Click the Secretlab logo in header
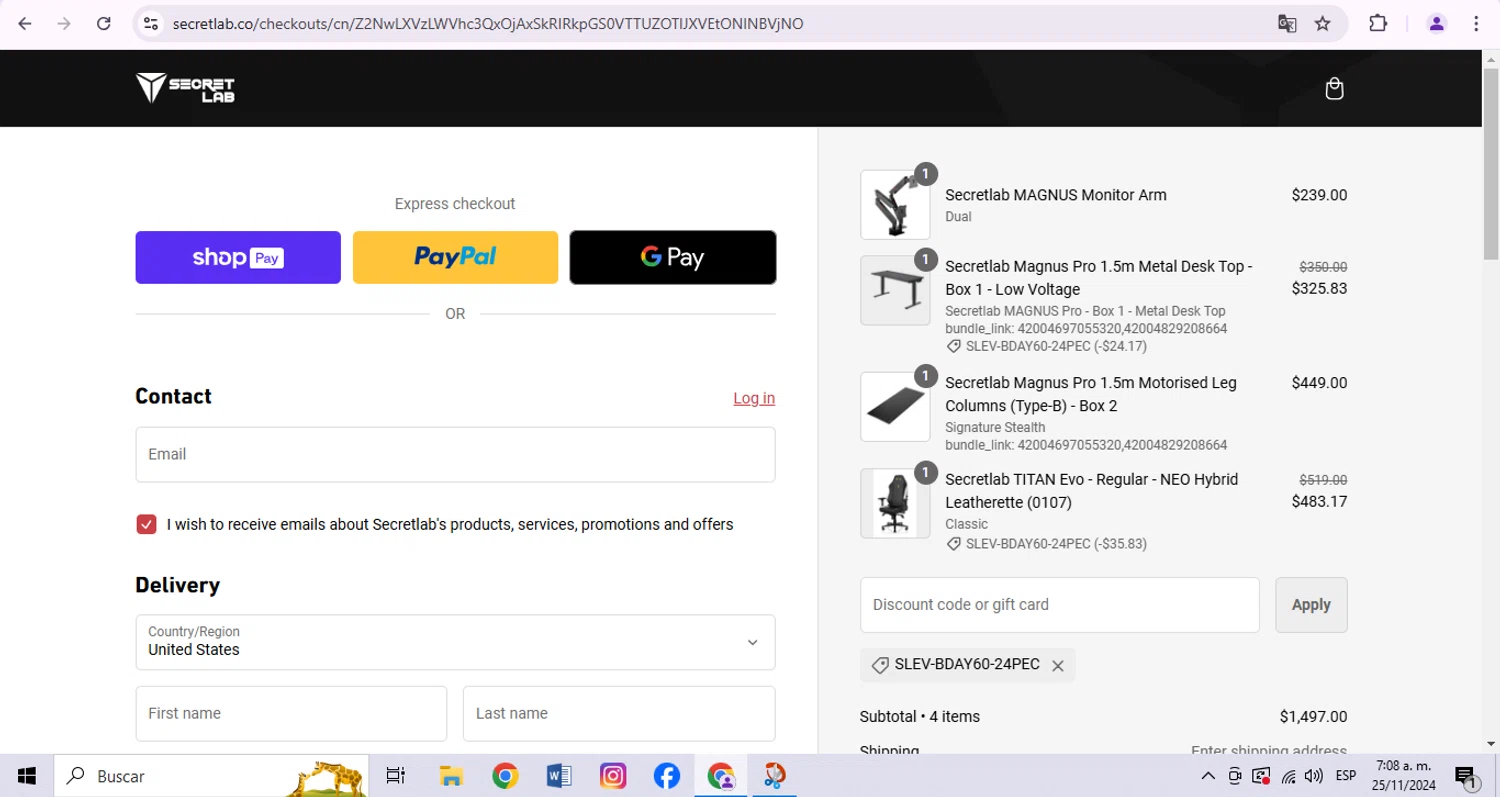Screen dimensions: 1500x797 coord(185,88)
